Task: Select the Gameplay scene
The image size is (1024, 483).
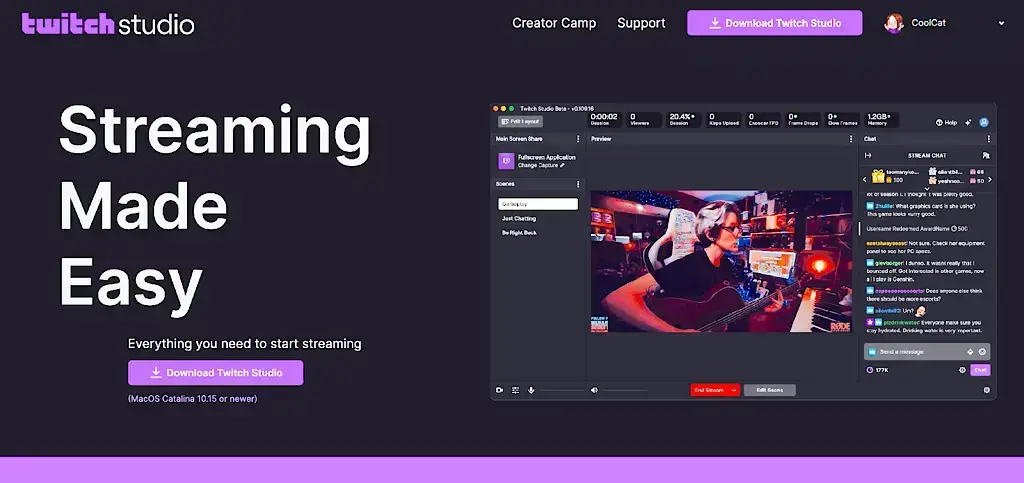Action: (x=537, y=204)
